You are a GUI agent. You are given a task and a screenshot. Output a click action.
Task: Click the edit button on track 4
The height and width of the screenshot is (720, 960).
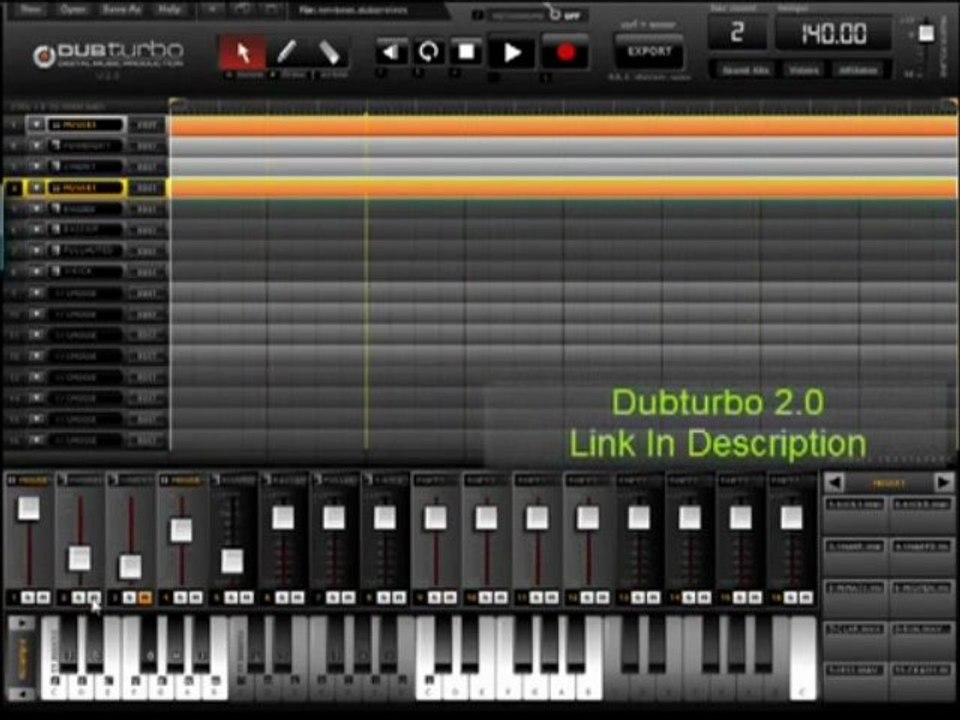(x=146, y=188)
